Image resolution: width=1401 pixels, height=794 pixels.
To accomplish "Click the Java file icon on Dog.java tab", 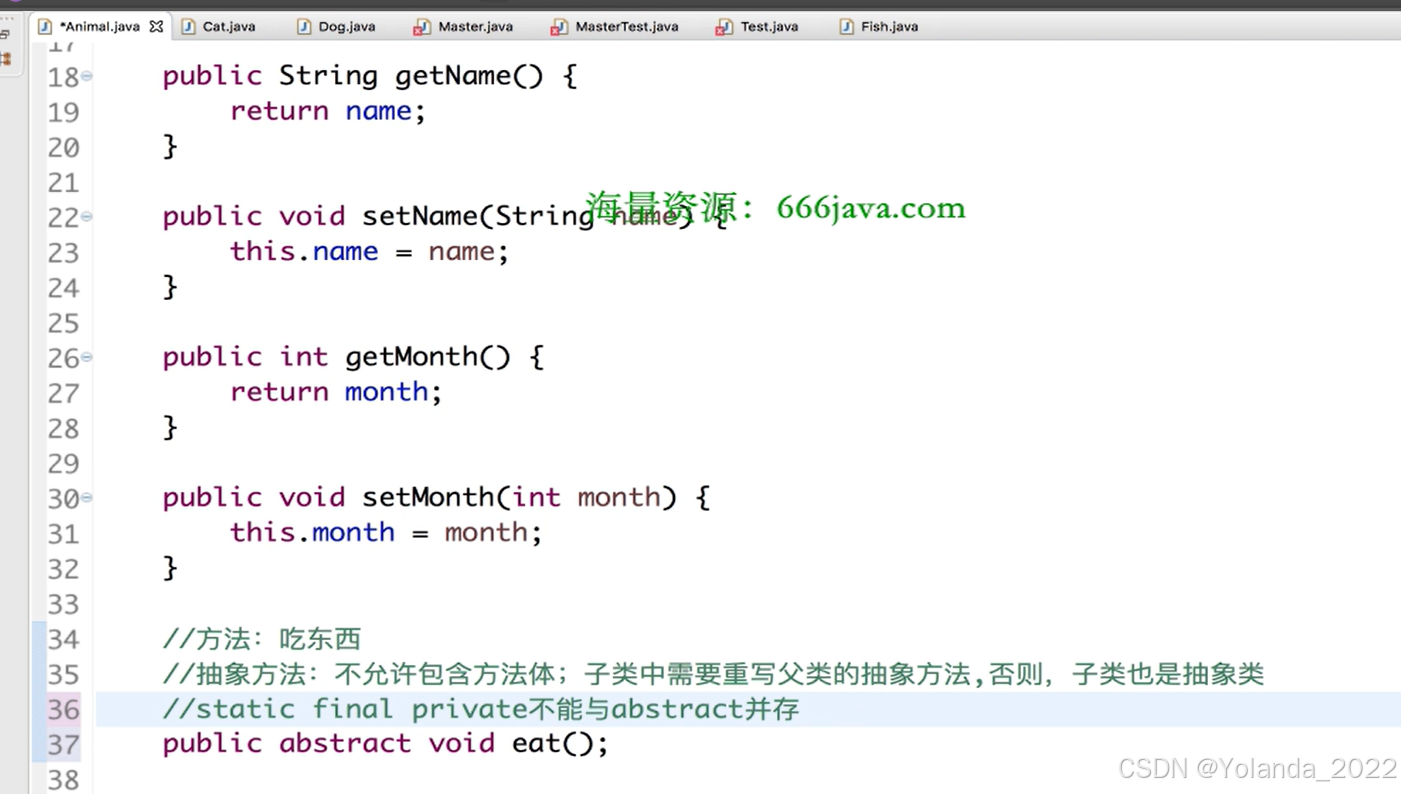I will (x=304, y=27).
